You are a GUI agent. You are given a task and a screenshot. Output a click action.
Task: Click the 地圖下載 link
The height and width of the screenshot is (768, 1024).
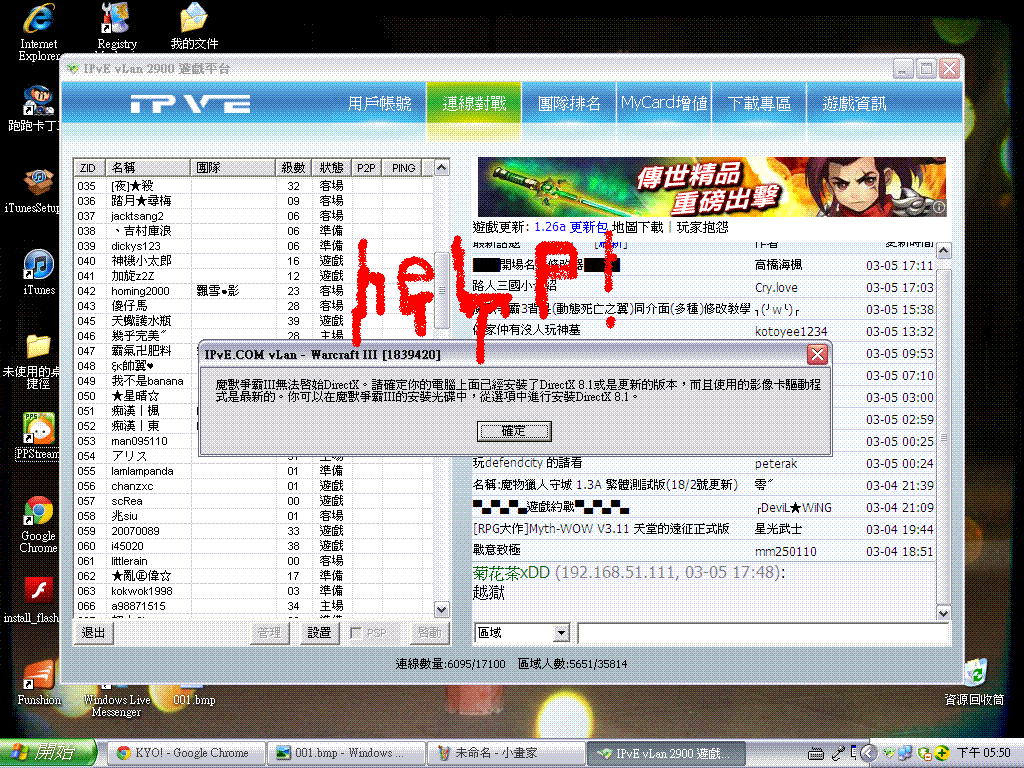click(x=637, y=227)
